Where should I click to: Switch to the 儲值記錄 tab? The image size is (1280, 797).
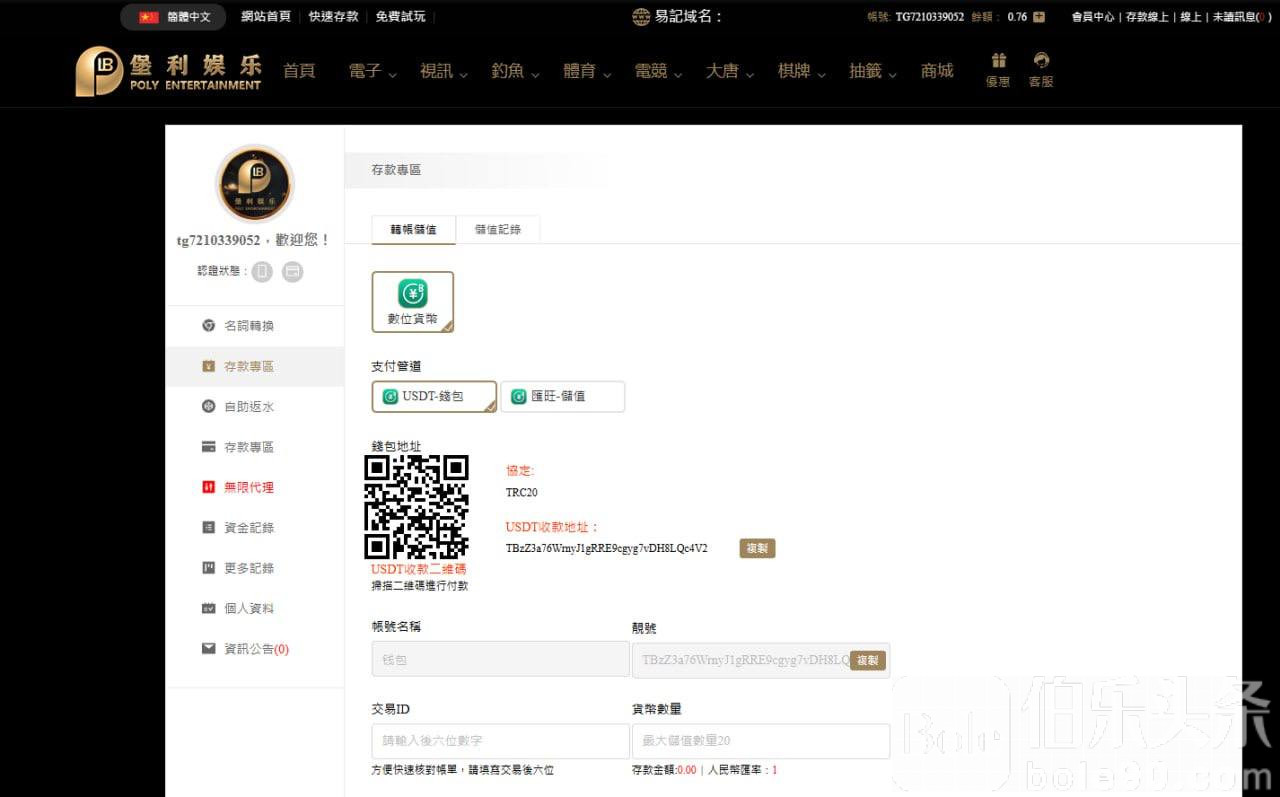(x=498, y=229)
